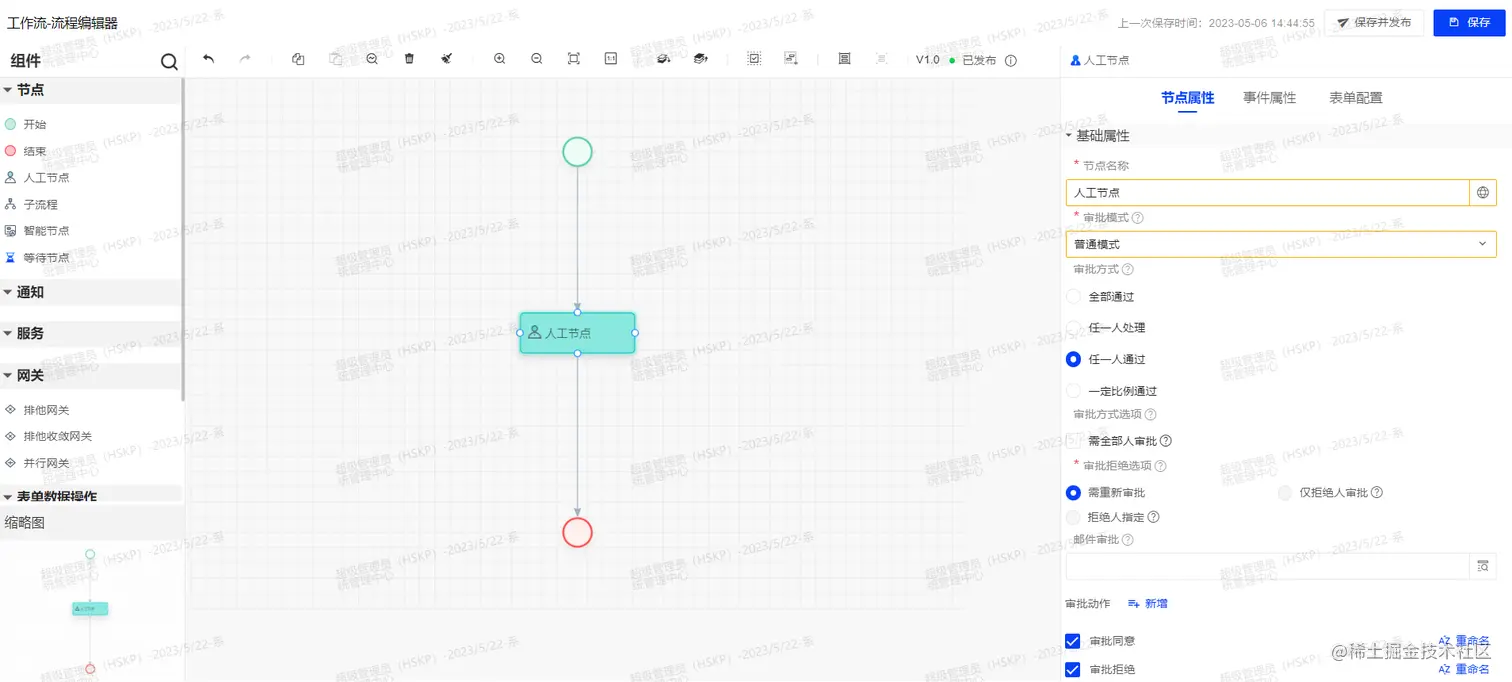Image resolution: width=1512 pixels, height=682 pixels.
Task: Select the 任一人处理 radio option
Action: pos(1074,328)
